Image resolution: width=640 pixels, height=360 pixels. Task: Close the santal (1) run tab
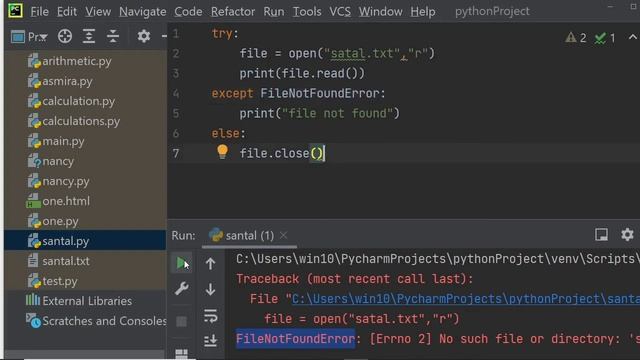[x=284, y=235]
